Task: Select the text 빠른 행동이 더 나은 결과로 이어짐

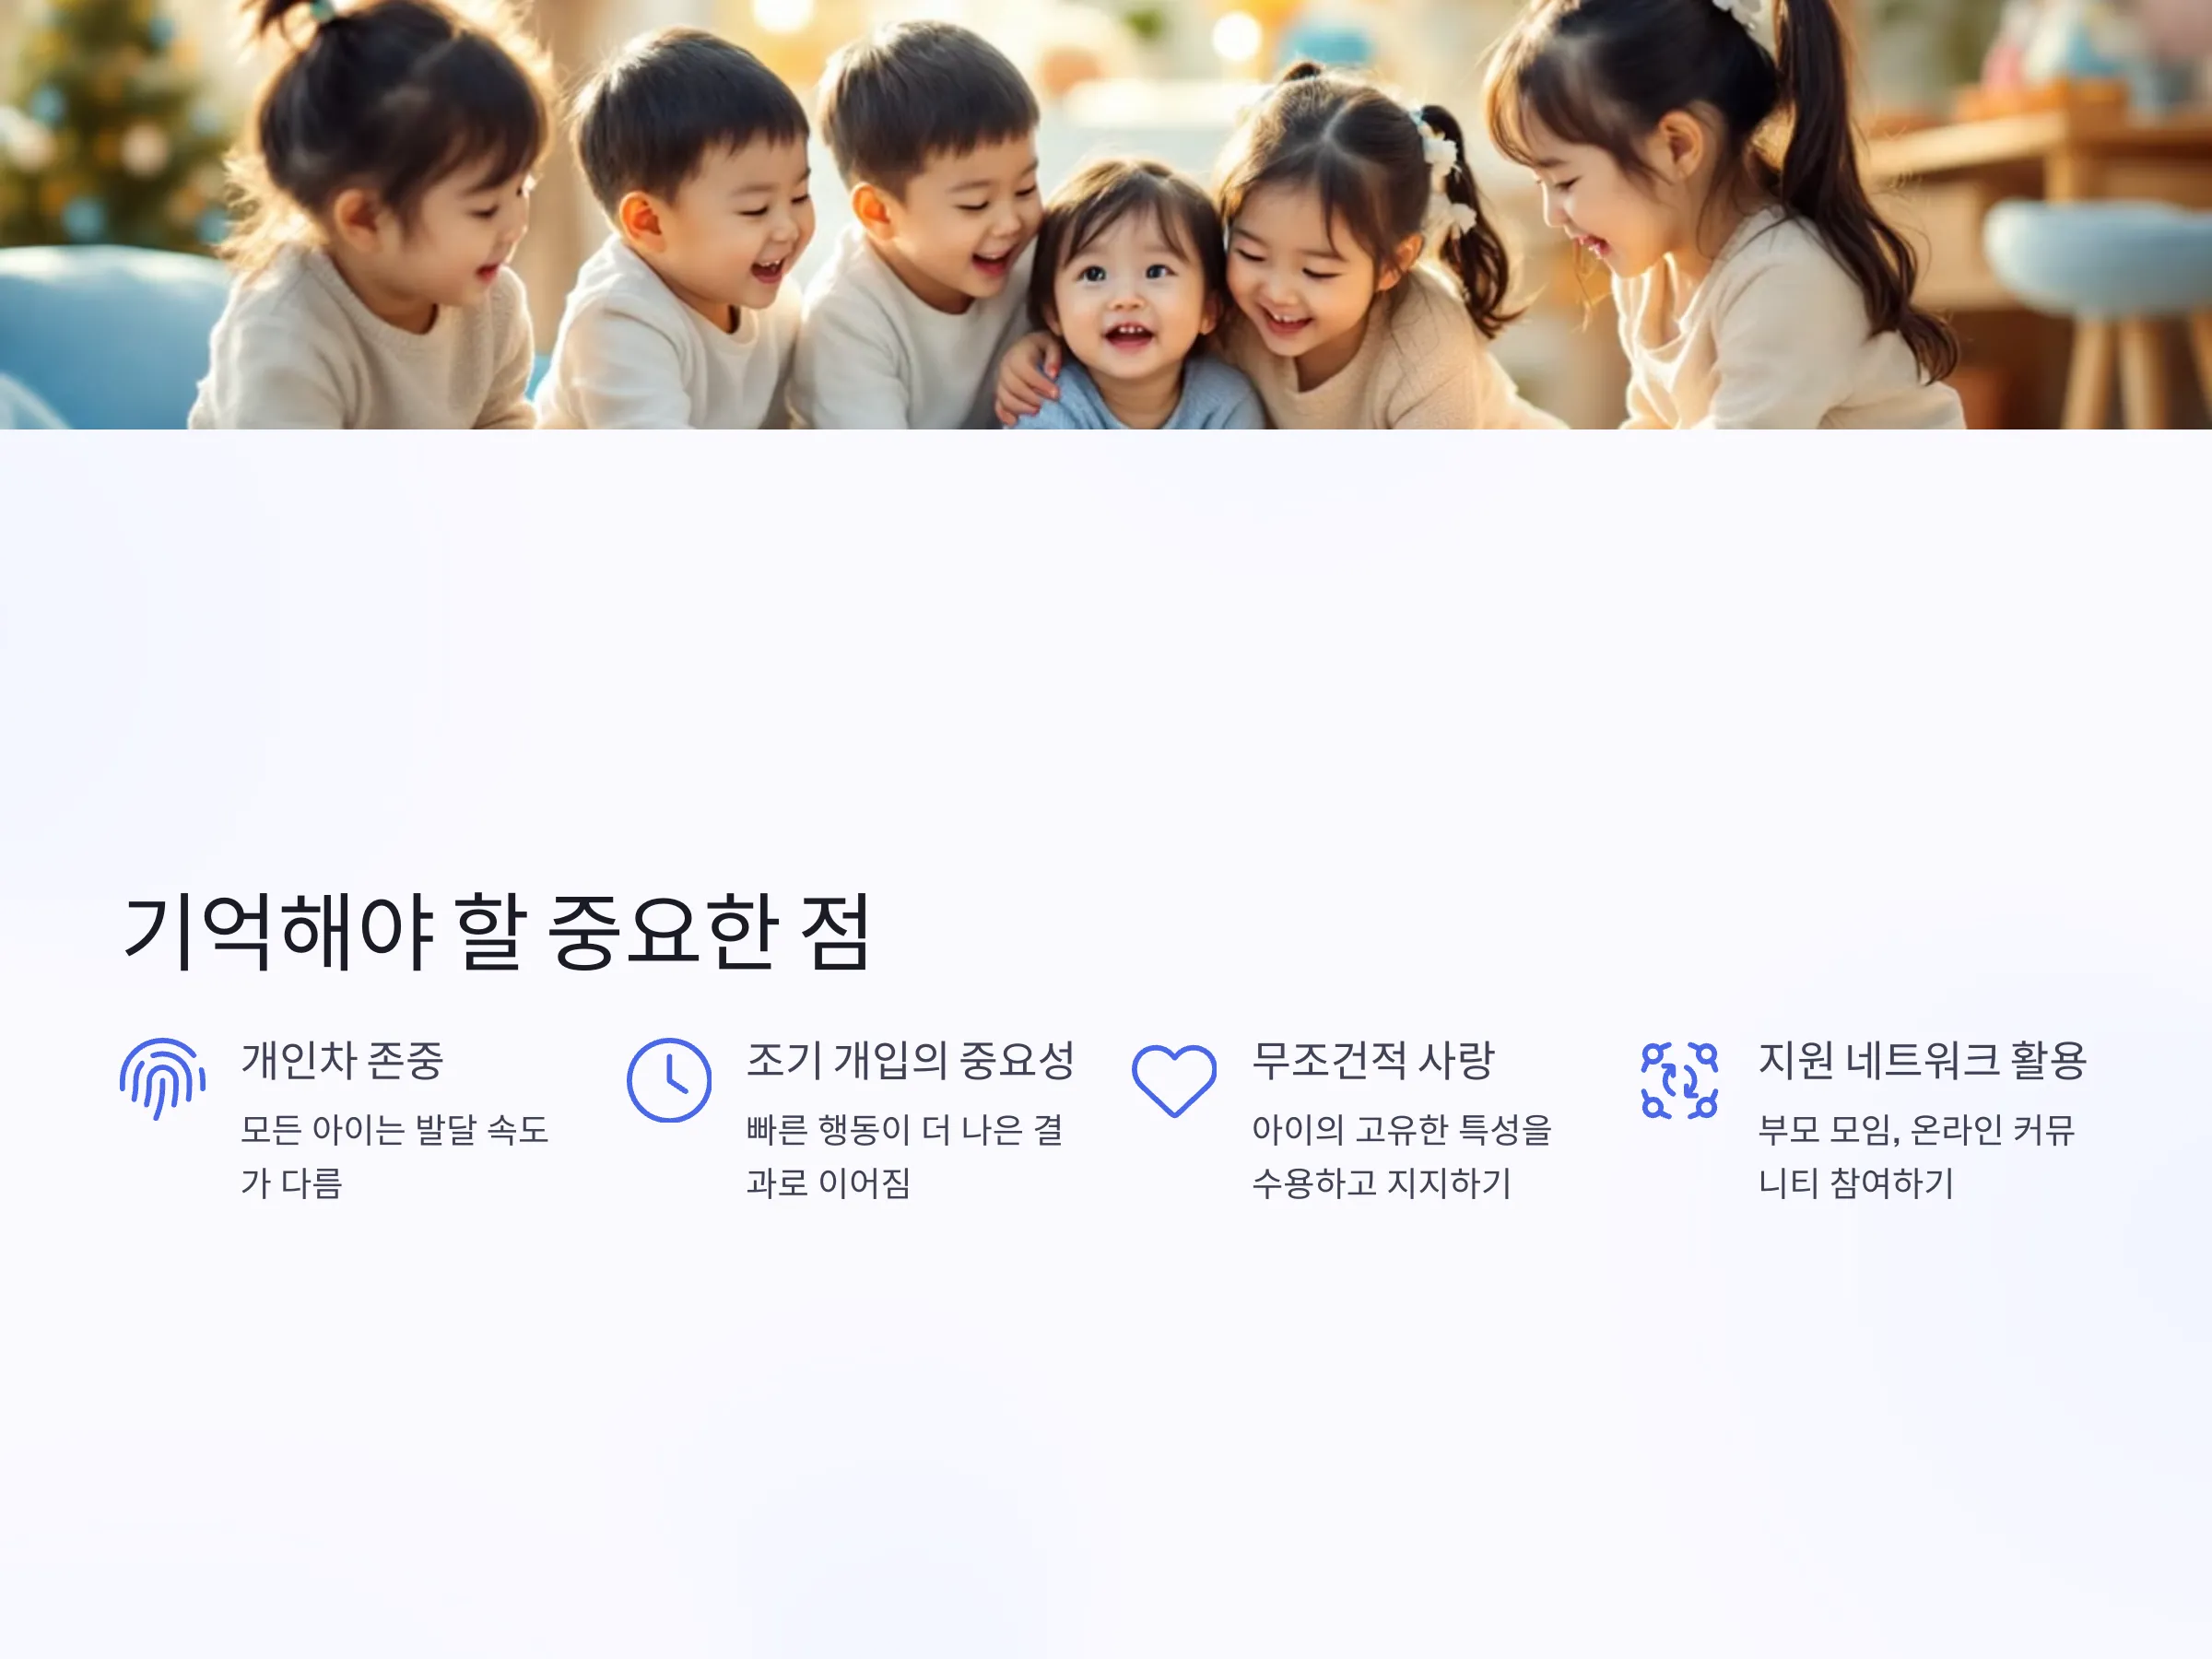Action: tap(905, 1156)
